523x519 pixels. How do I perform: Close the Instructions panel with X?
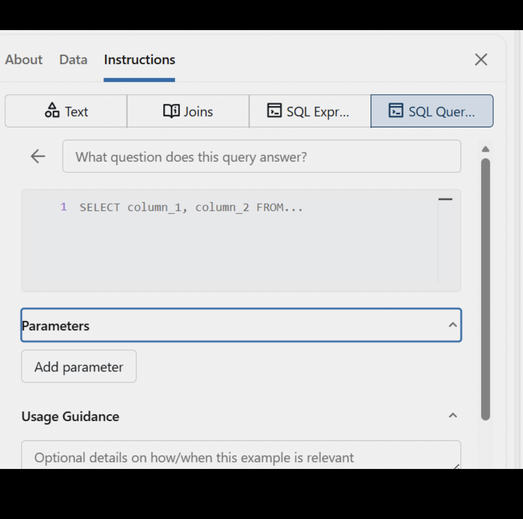tap(481, 60)
